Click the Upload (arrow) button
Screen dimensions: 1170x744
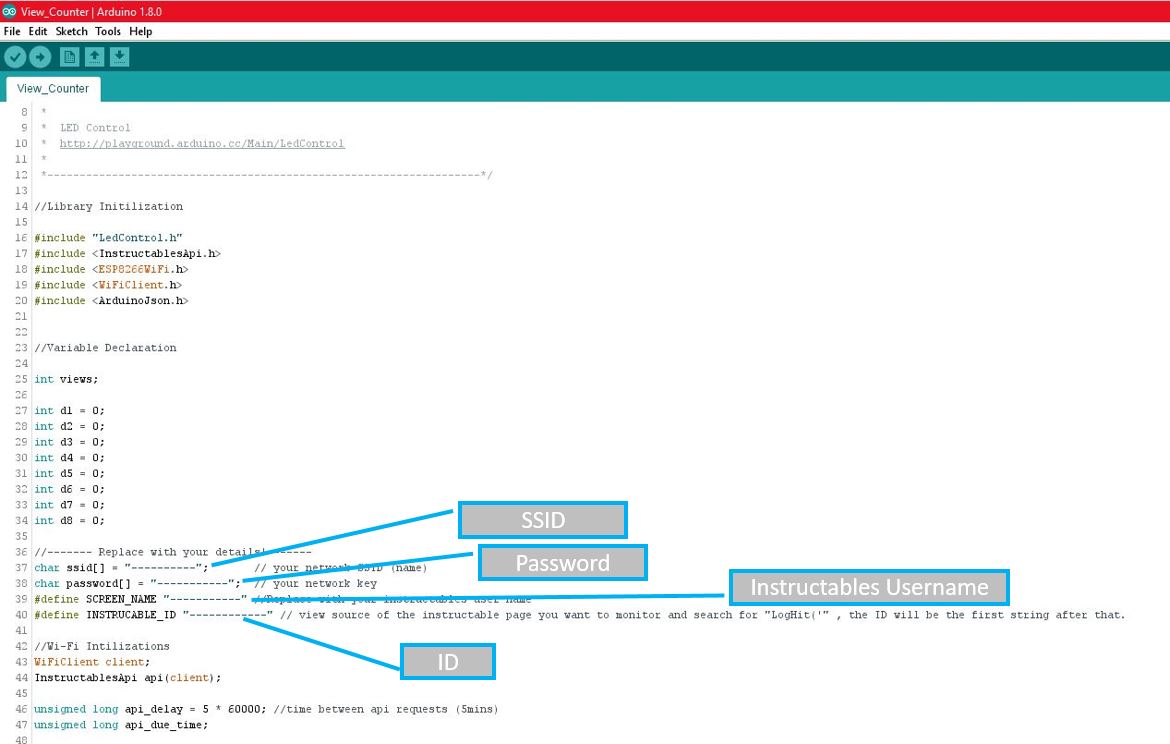[x=40, y=56]
